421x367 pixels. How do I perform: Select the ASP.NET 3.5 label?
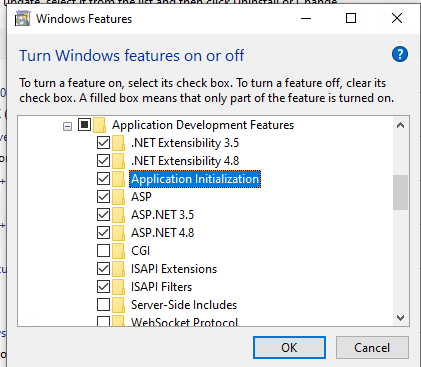point(162,215)
